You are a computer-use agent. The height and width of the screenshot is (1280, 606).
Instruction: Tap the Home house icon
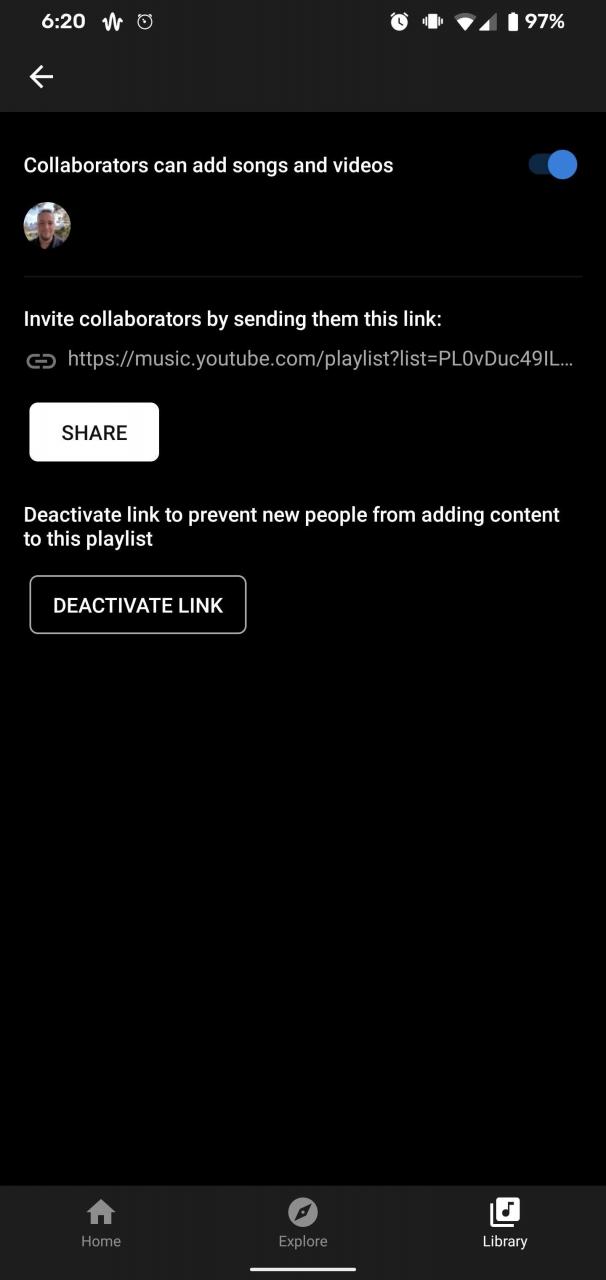(101, 1212)
